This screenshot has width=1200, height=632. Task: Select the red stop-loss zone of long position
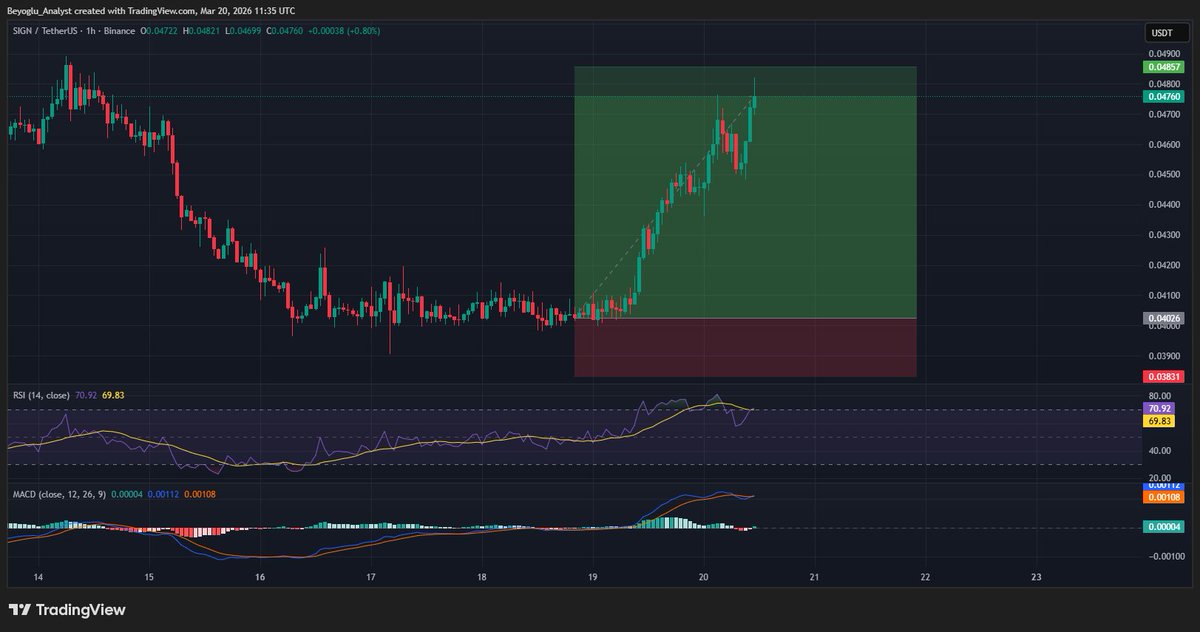click(x=745, y=348)
